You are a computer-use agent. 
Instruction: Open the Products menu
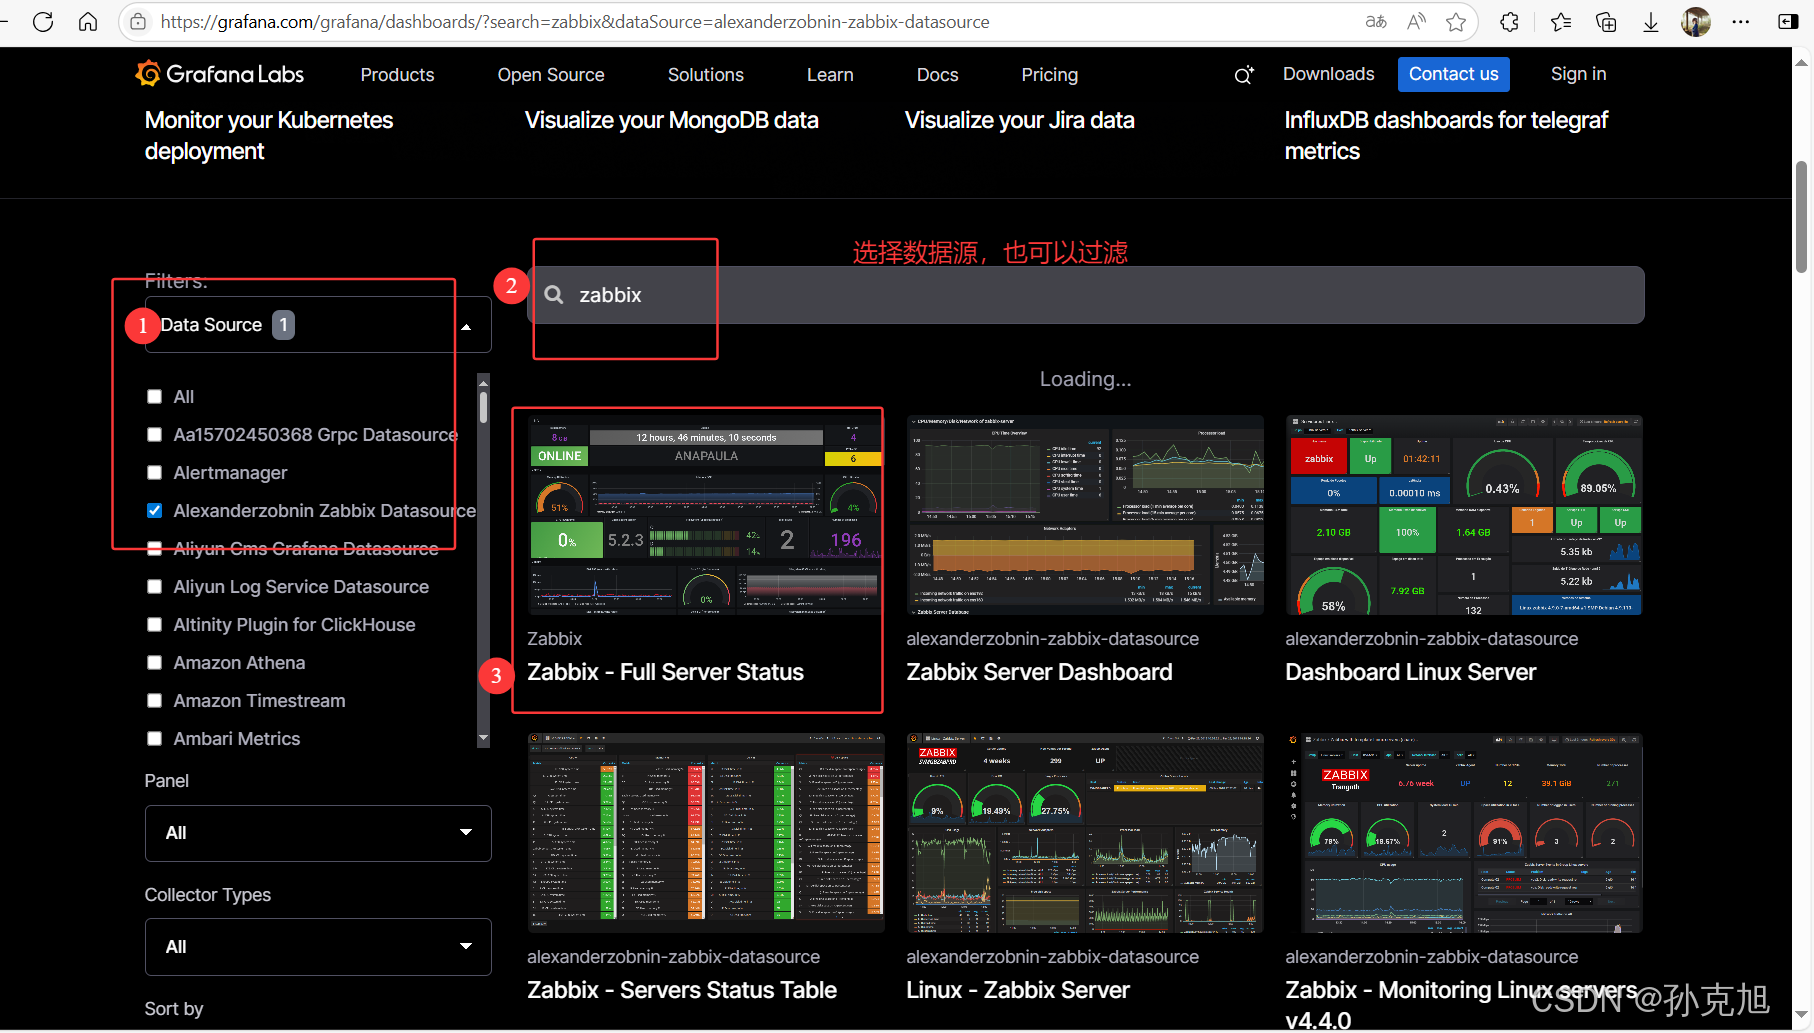click(x=397, y=75)
